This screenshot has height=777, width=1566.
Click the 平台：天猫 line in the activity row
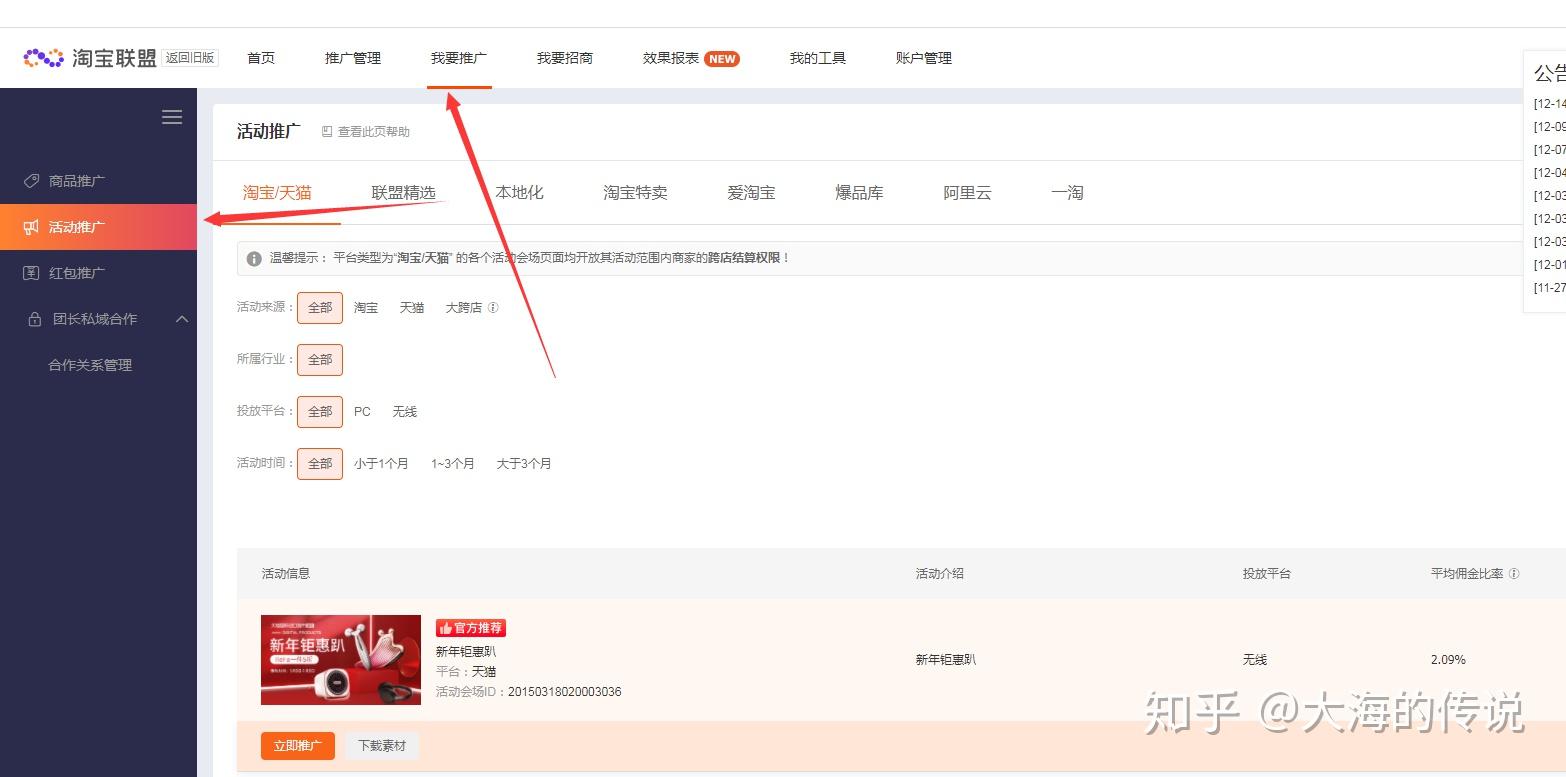tap(466, 672)
